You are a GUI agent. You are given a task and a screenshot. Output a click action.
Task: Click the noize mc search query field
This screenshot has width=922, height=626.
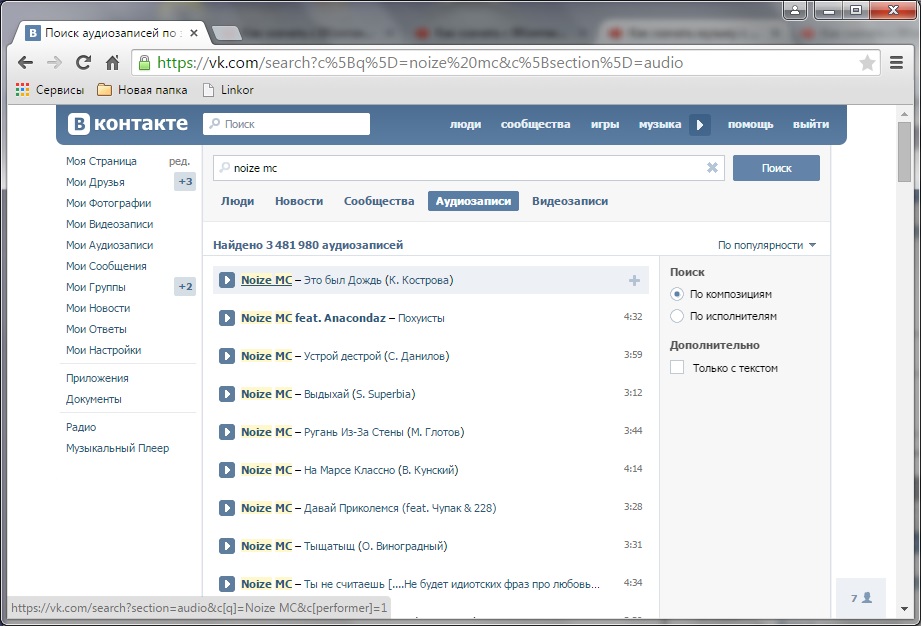pyautogui.click(x=469, y=168)
